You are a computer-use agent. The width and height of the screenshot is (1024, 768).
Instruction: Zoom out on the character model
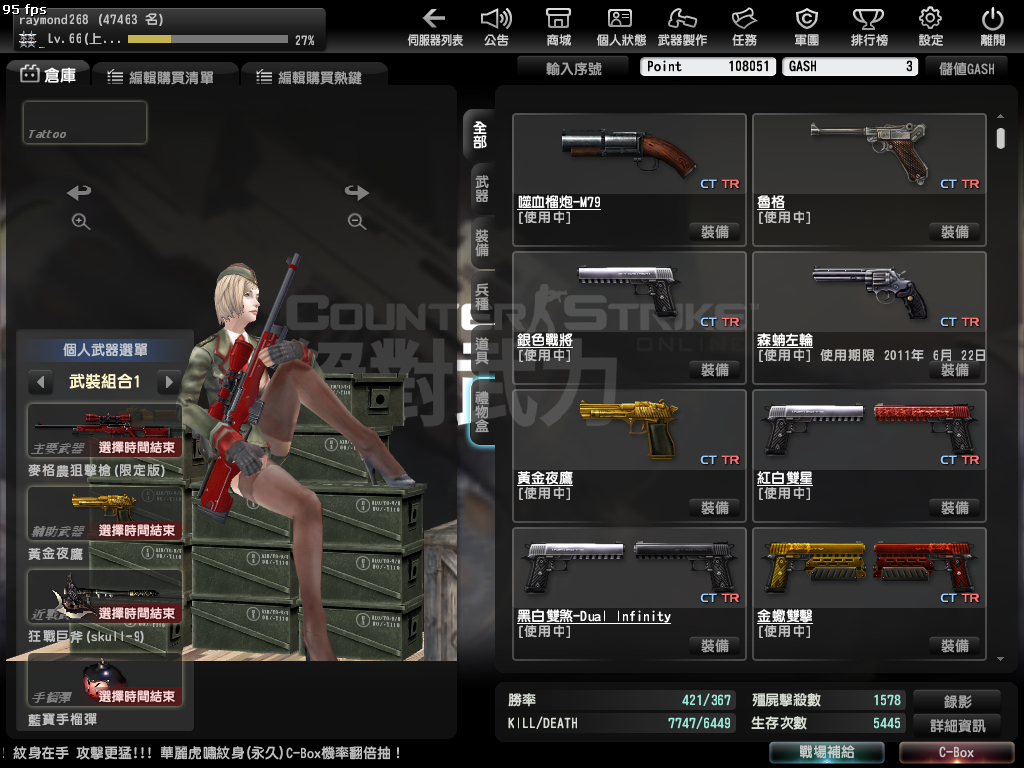pyautogui.click(x=357, y=221)
